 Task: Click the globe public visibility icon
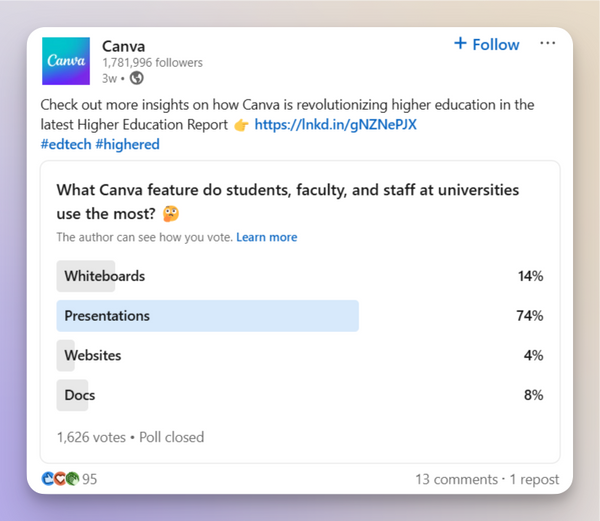point(137,78)
